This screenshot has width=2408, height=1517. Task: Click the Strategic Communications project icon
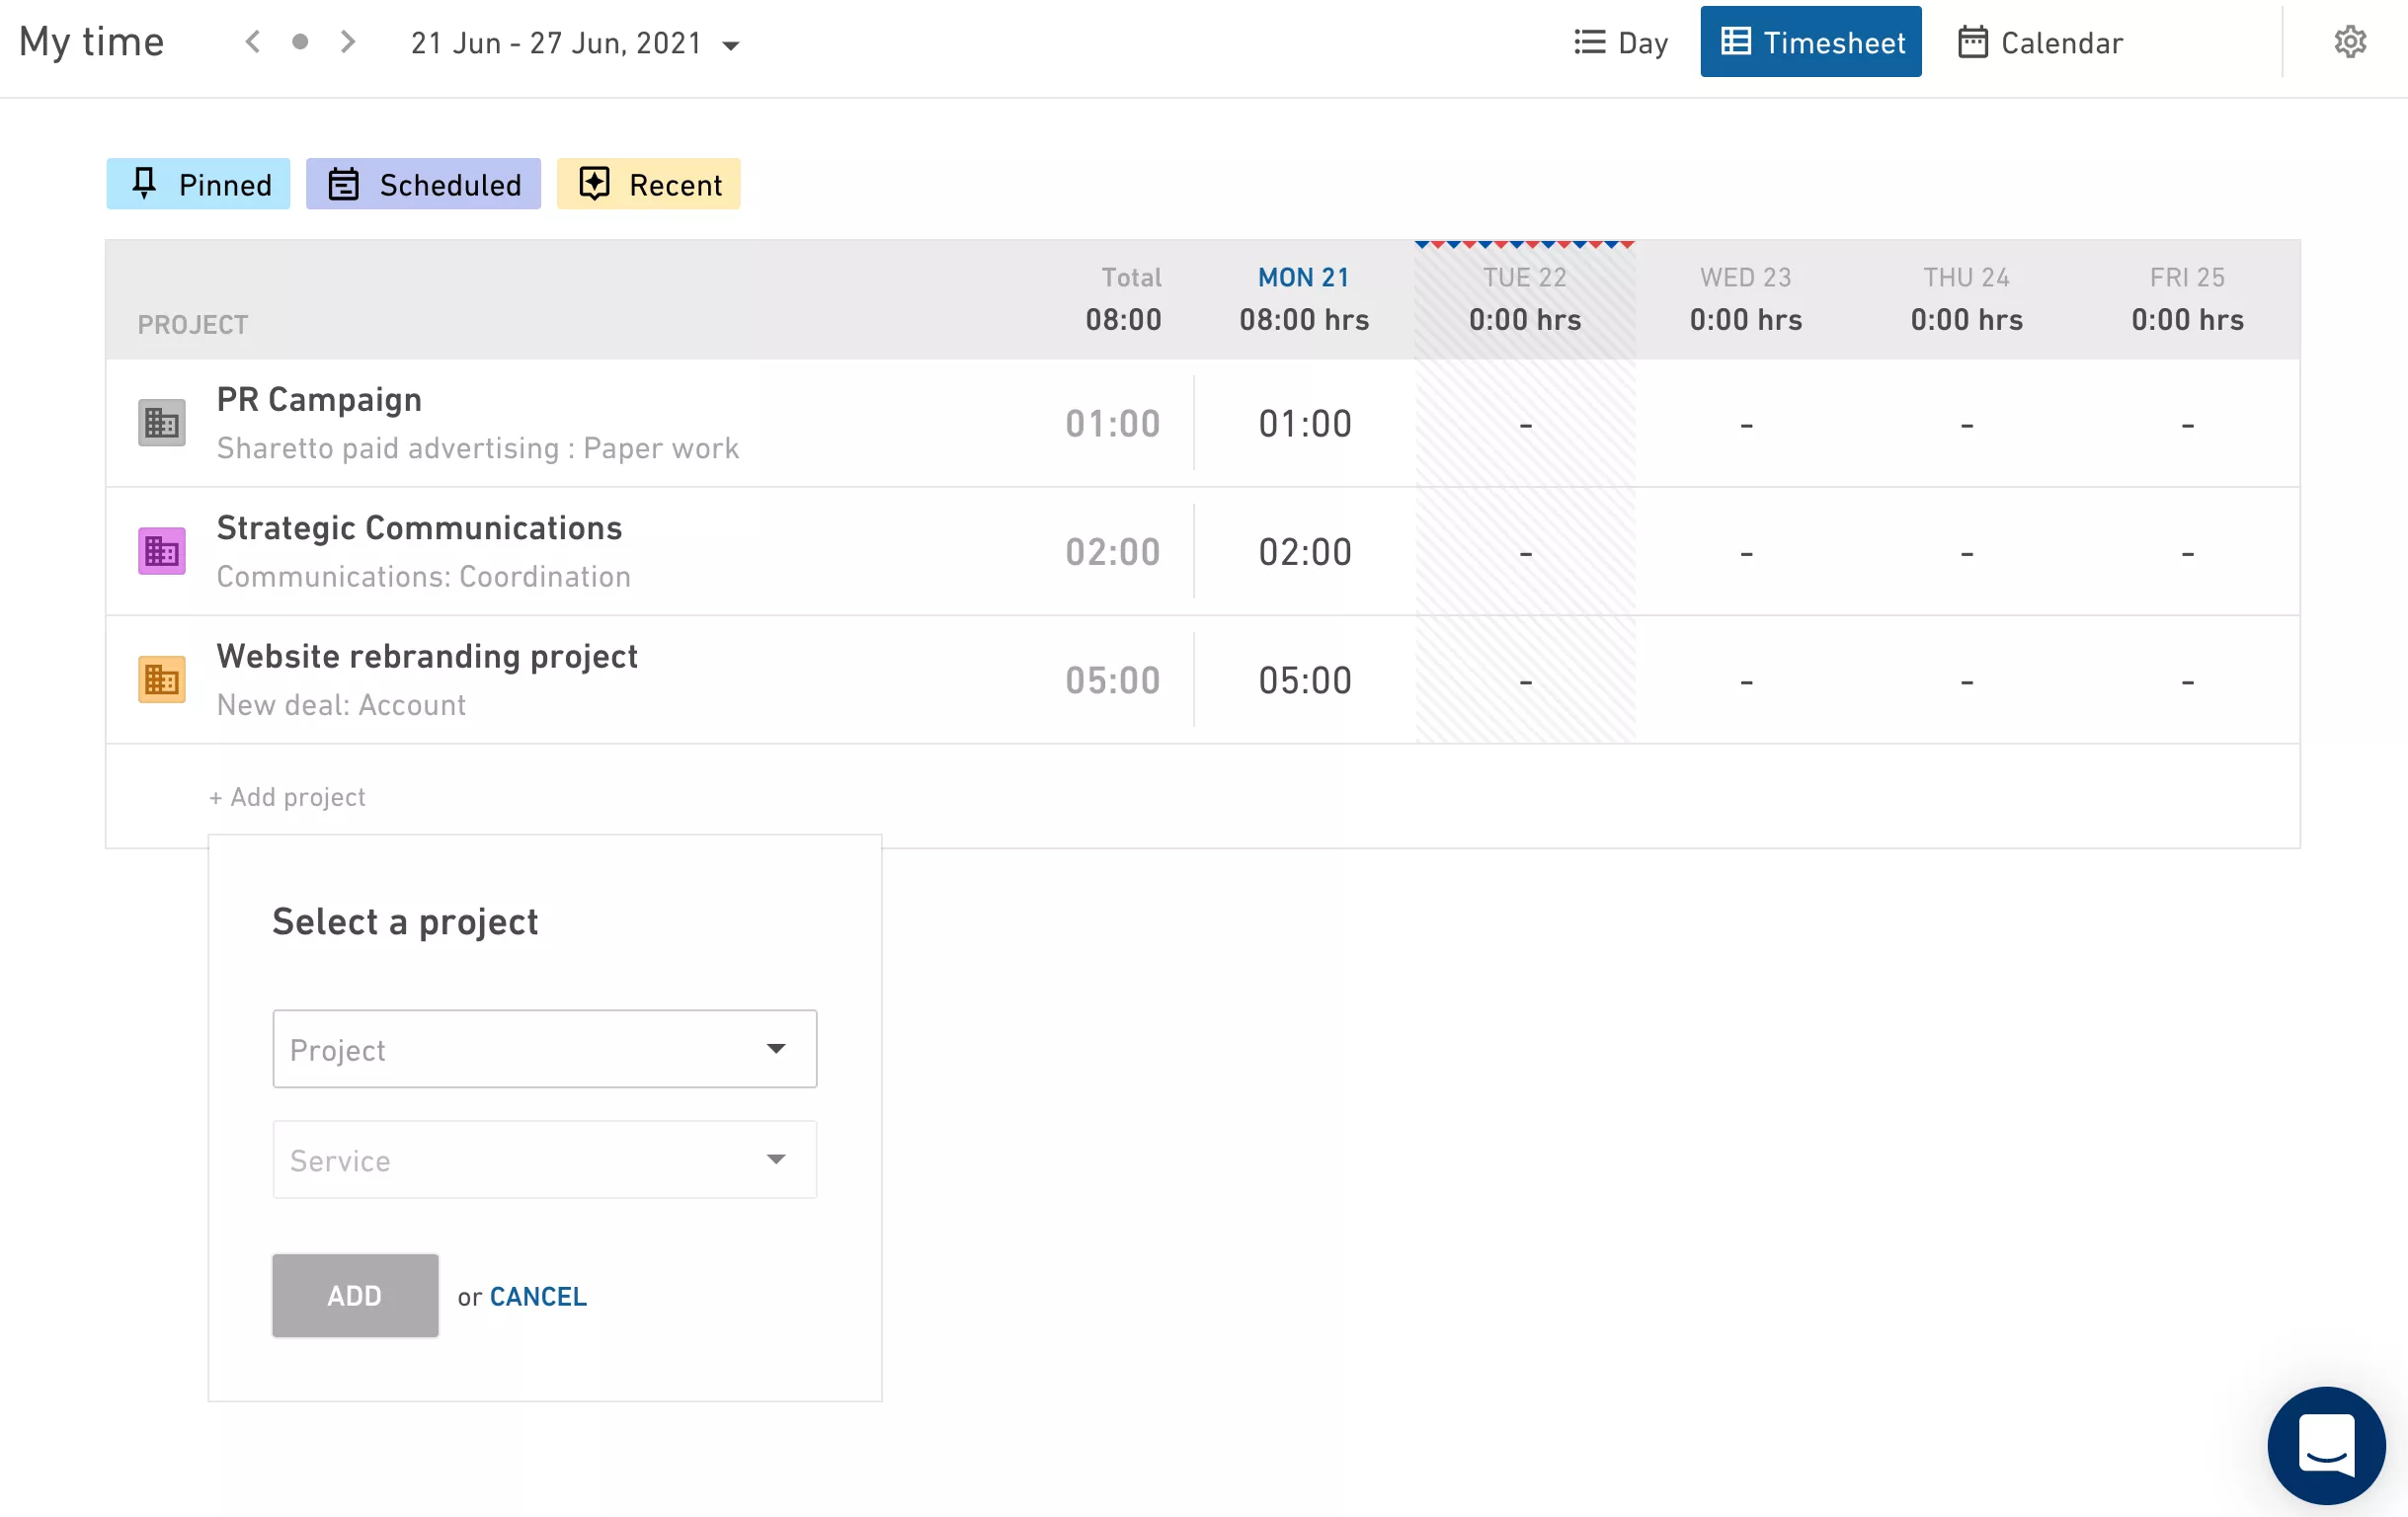tap(161, 551)
